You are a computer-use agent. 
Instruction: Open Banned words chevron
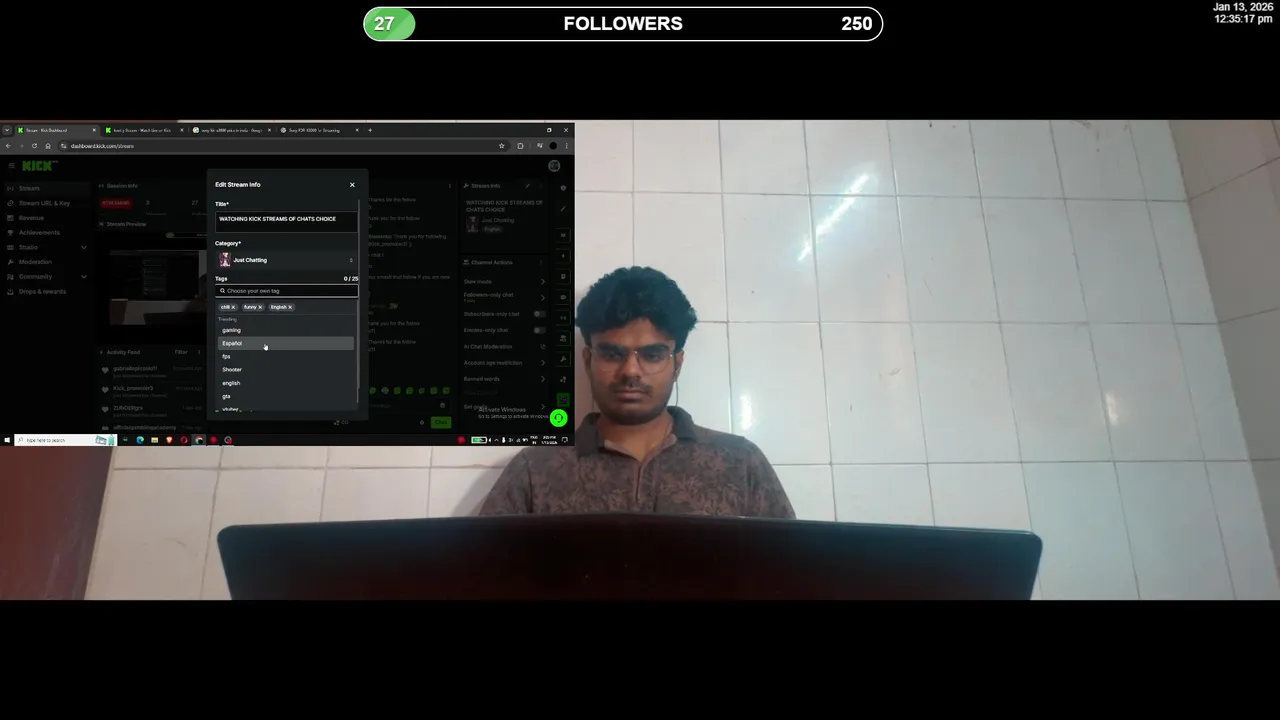pos(543,379)
